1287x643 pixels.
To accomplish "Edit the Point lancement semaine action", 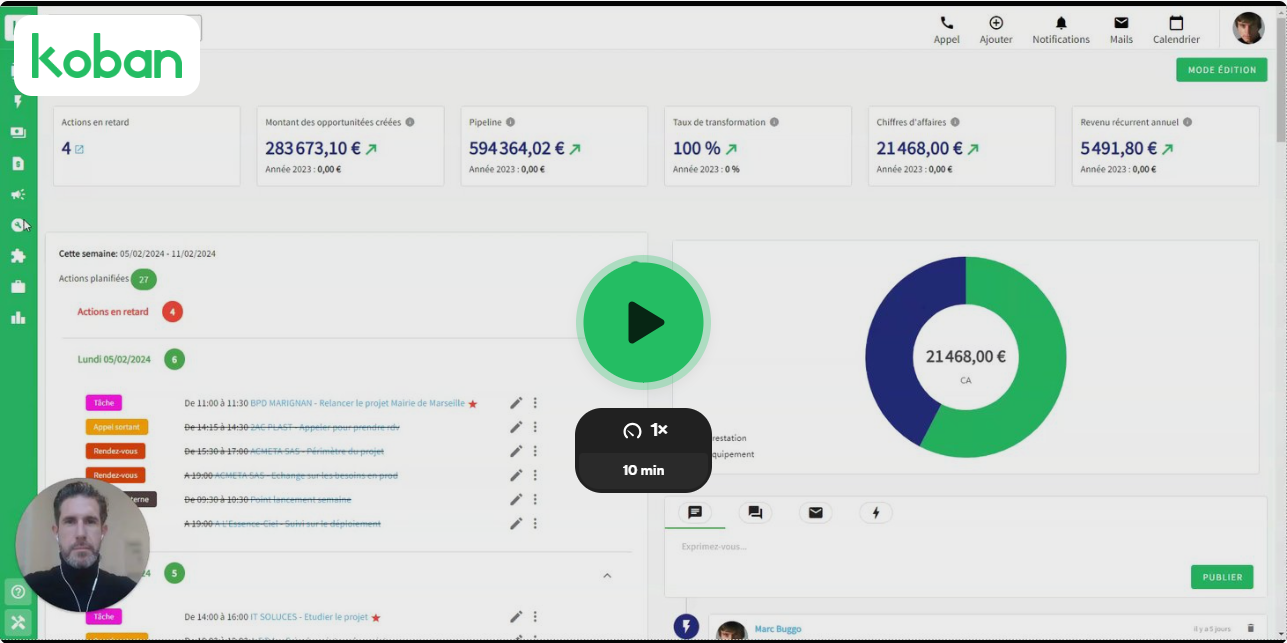I will pos(516,499).
